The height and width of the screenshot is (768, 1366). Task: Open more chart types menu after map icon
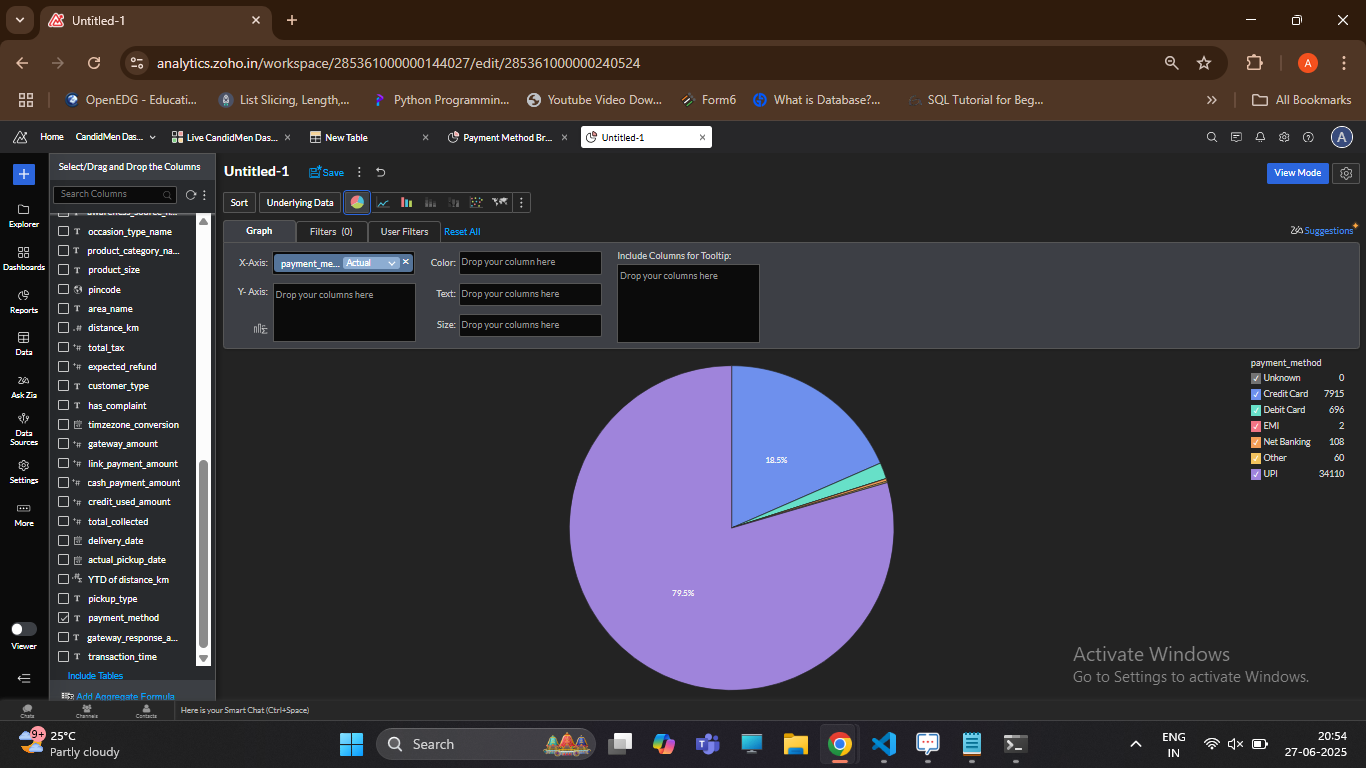tap(521, 203)
